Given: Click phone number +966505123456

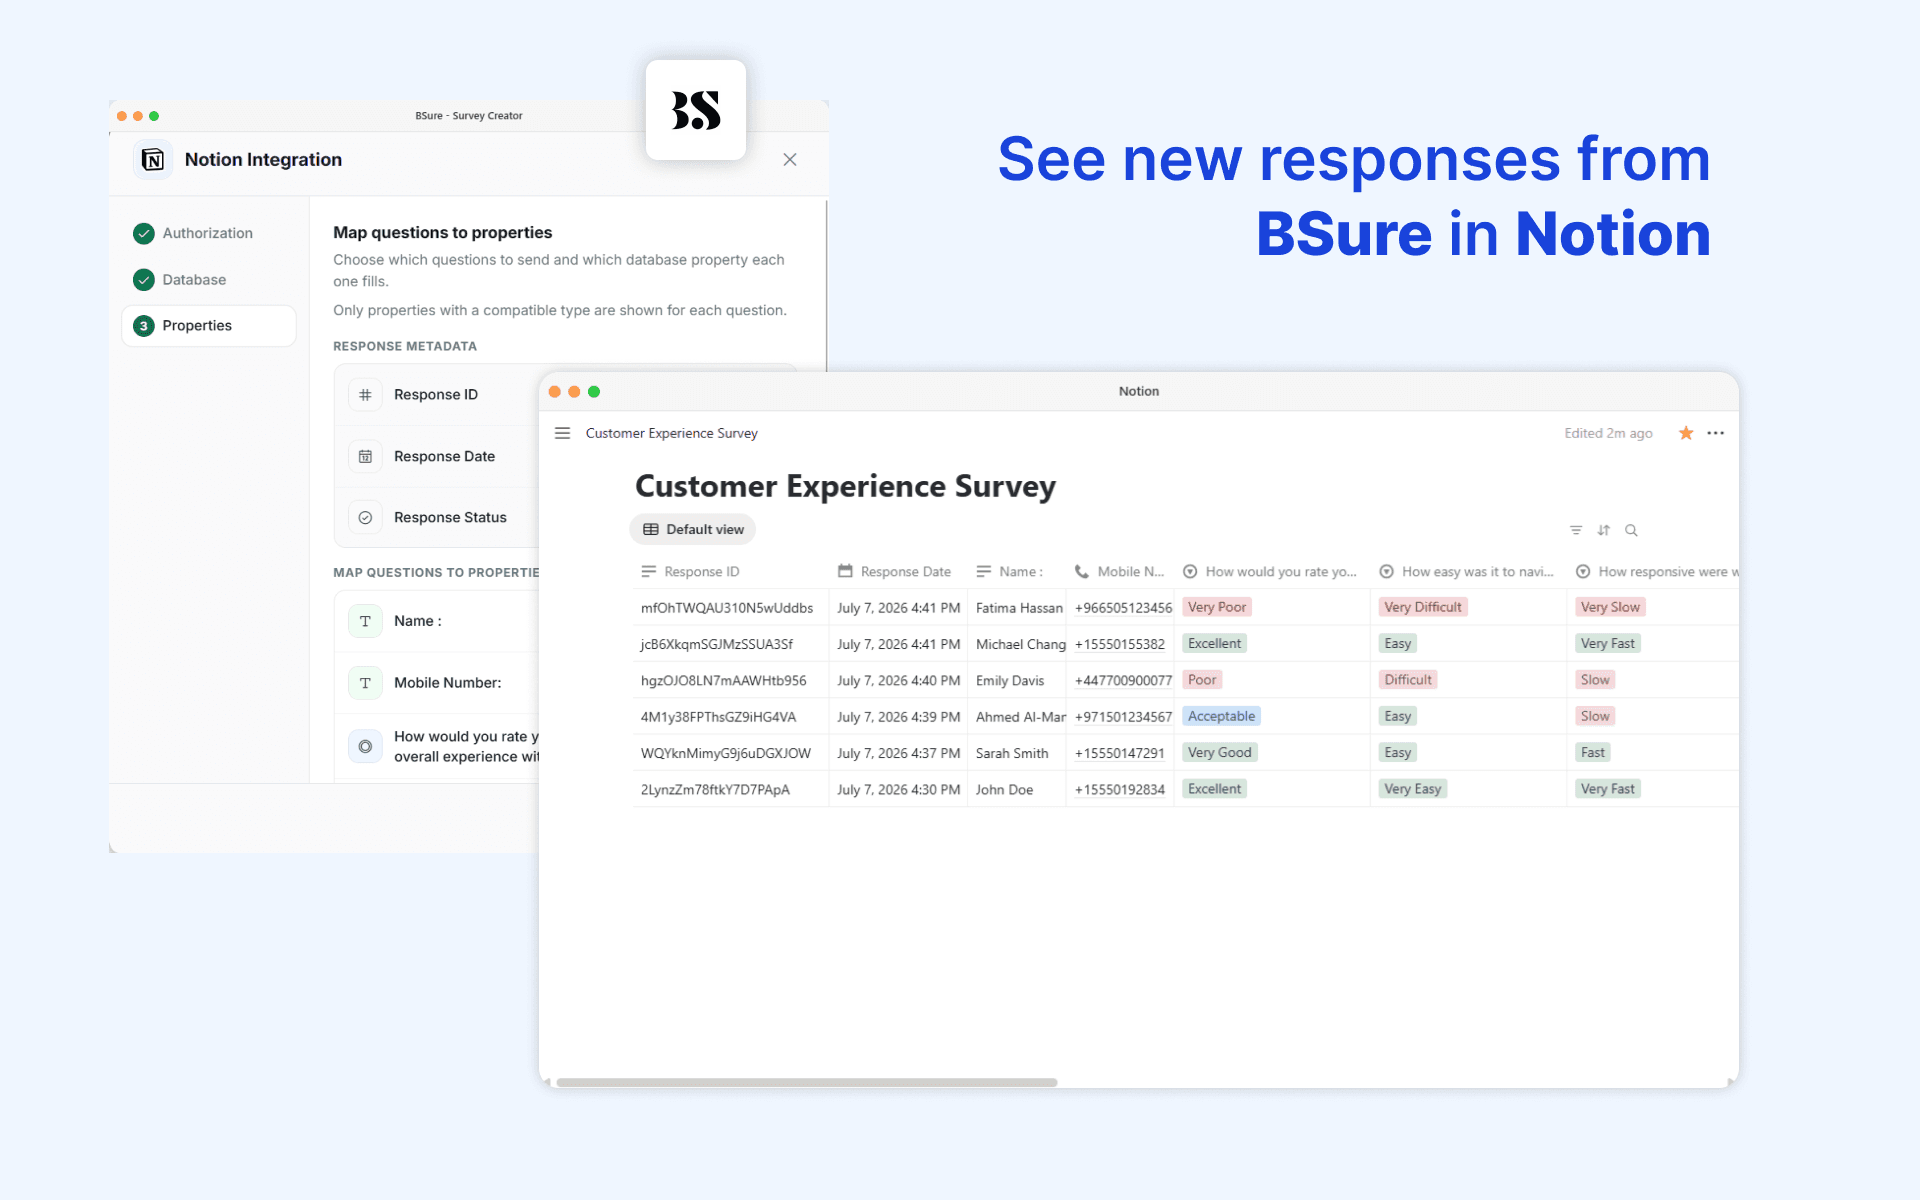Looking at the screenshot, I should point(1123,608).
